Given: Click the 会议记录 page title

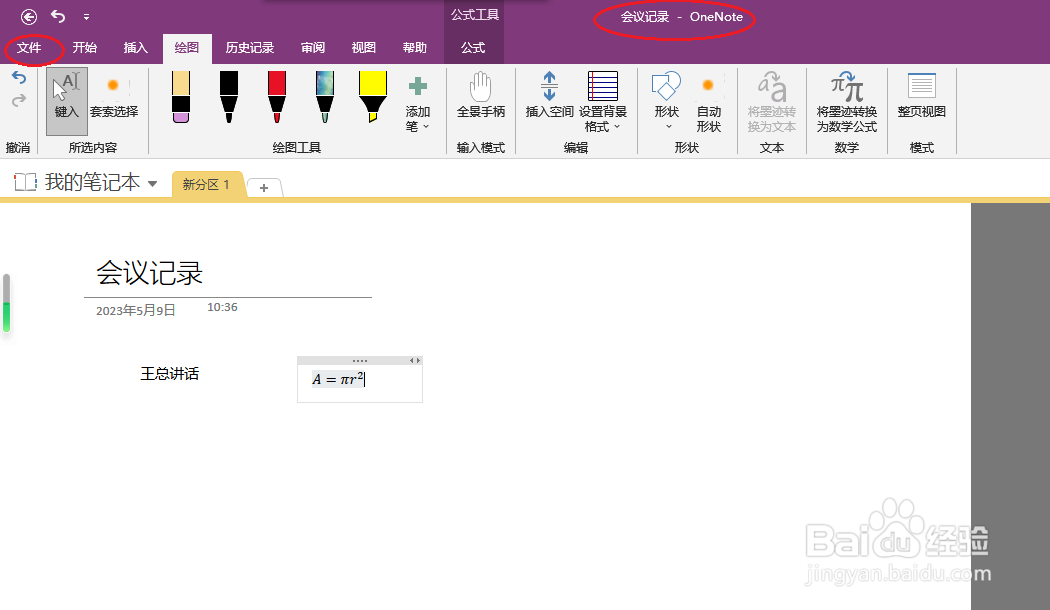Looking at the screenshot, I should tap(149, 273).
